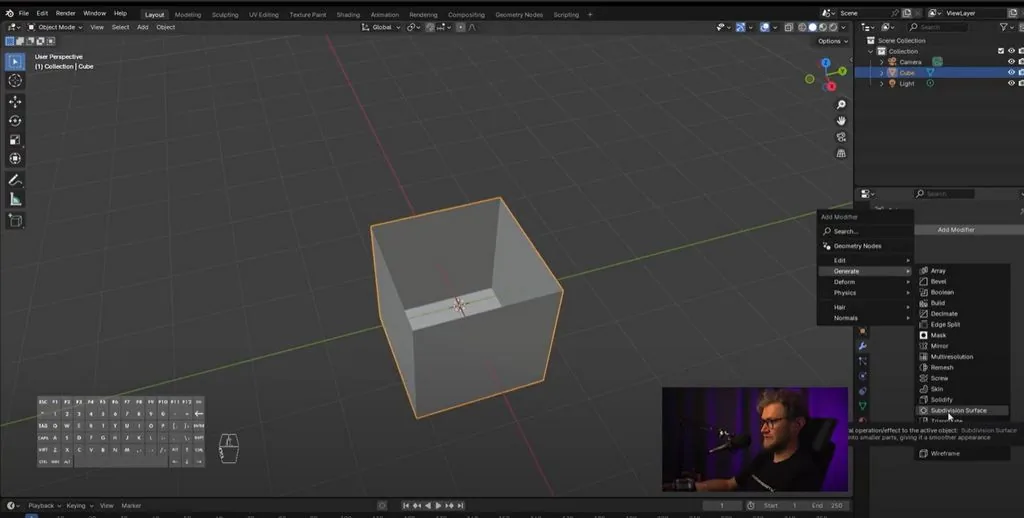Toggle camera view icon in viewport
The height and width of the screenshot is (518, 1024).
[841, 137]
